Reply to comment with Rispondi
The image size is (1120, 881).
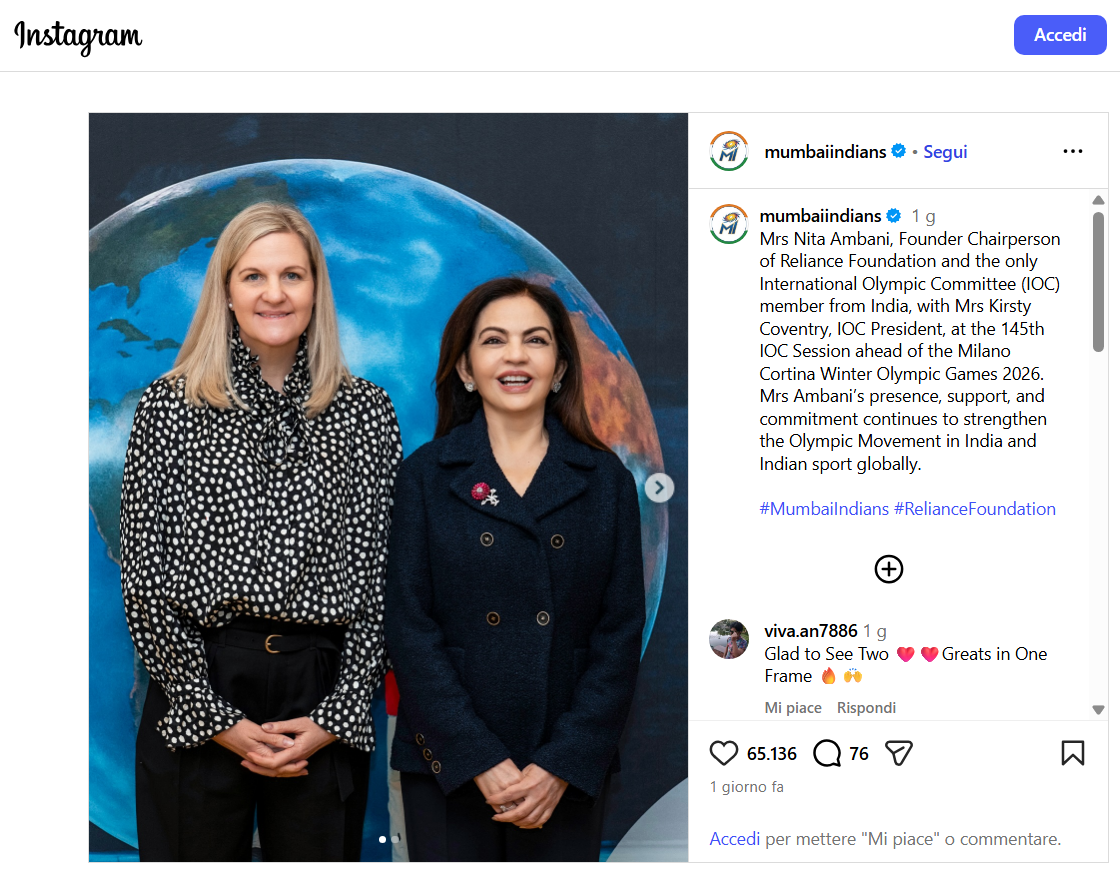(866, 707)
